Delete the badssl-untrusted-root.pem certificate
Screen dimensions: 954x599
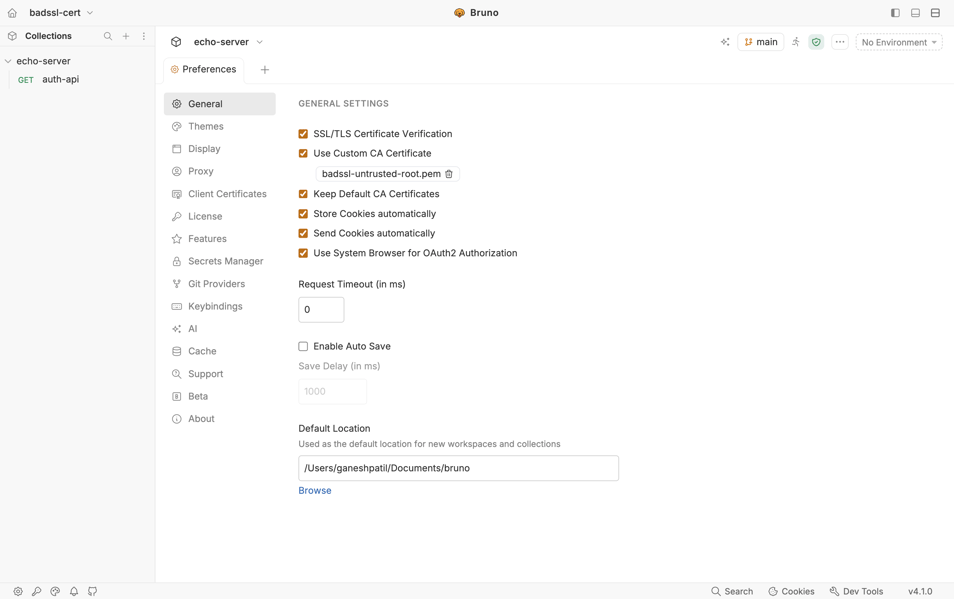(448, 174)
